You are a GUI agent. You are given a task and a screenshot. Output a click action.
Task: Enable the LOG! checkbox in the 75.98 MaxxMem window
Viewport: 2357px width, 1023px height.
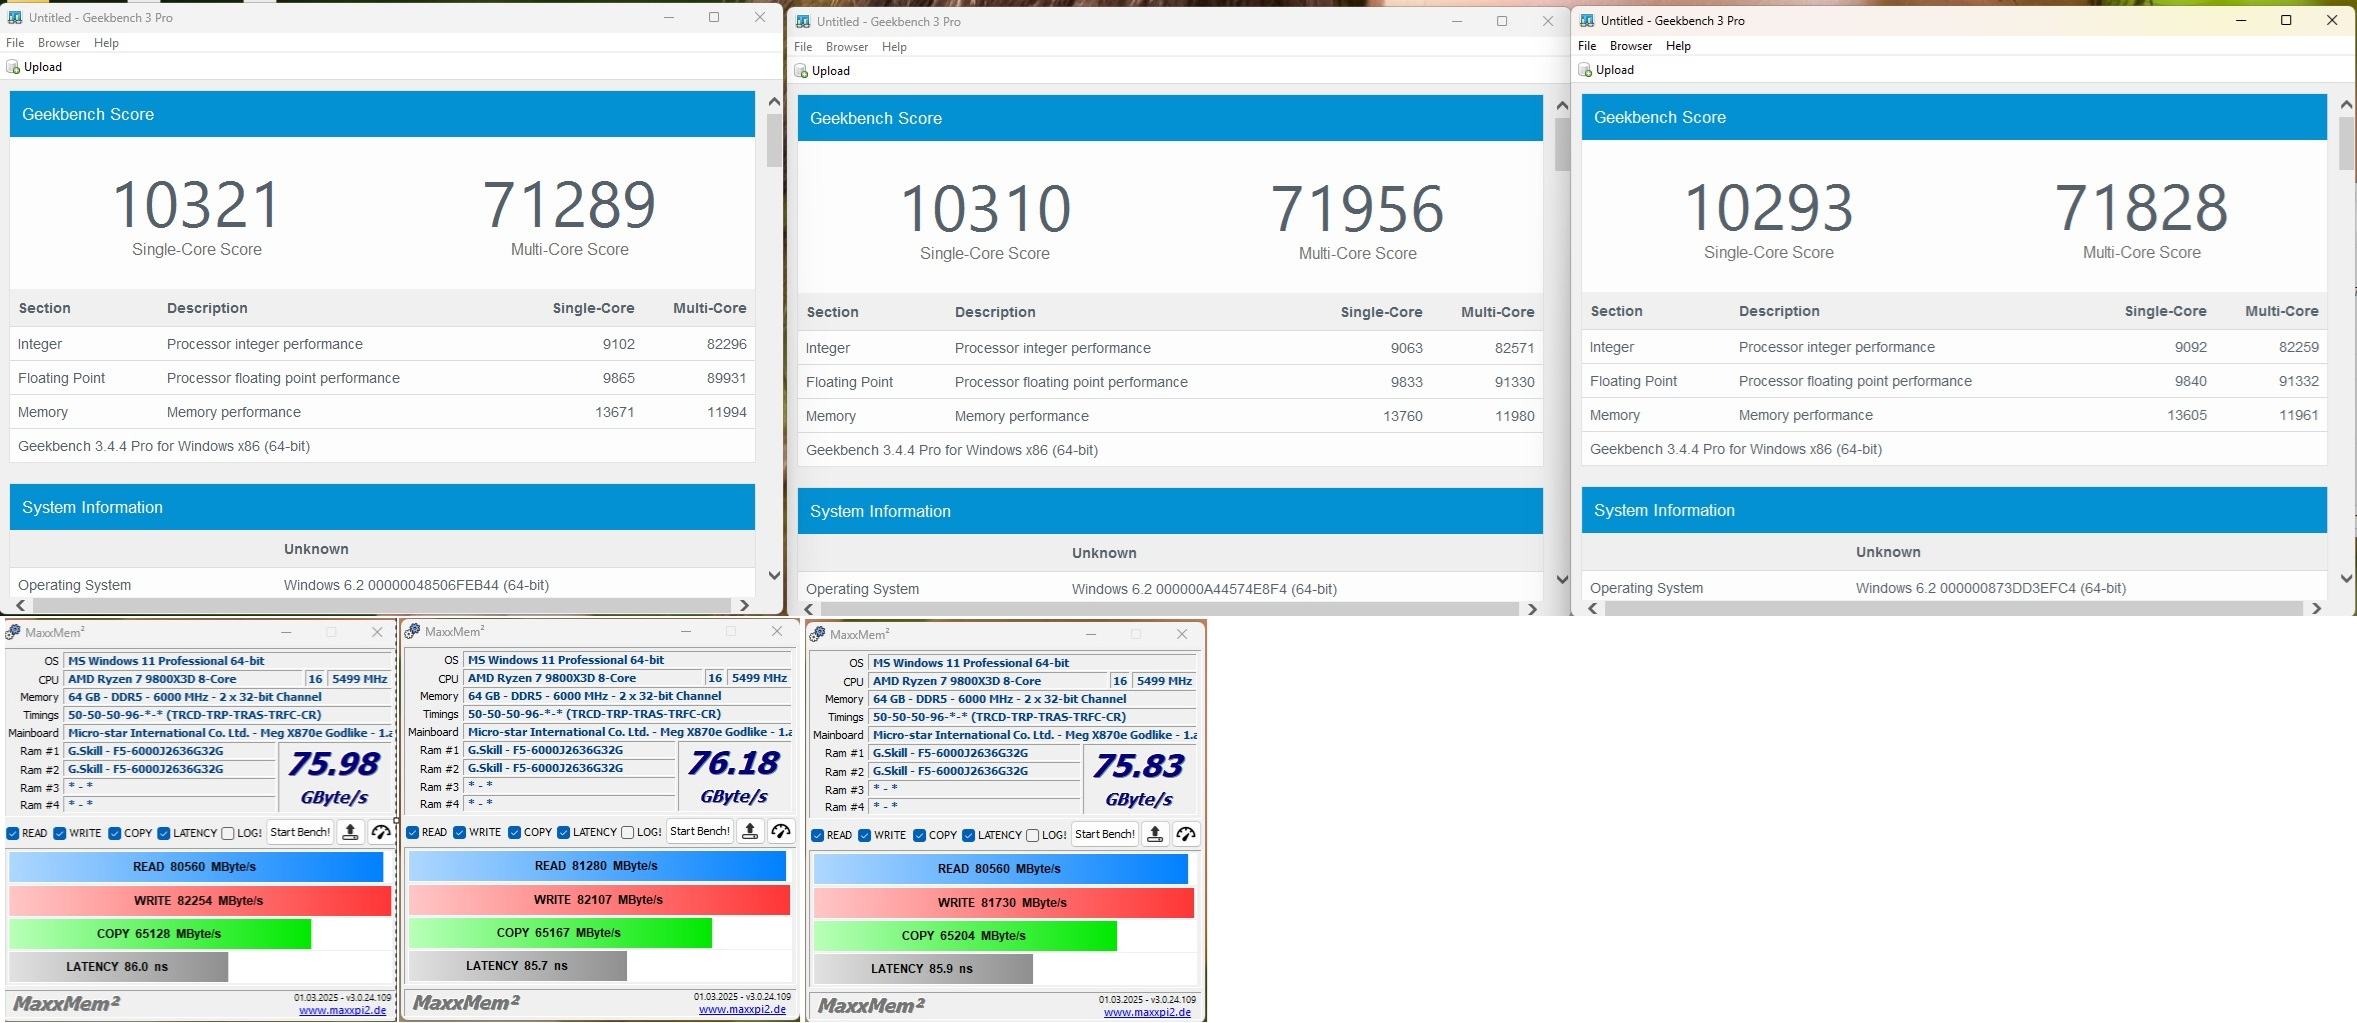[x=228, y=833]
